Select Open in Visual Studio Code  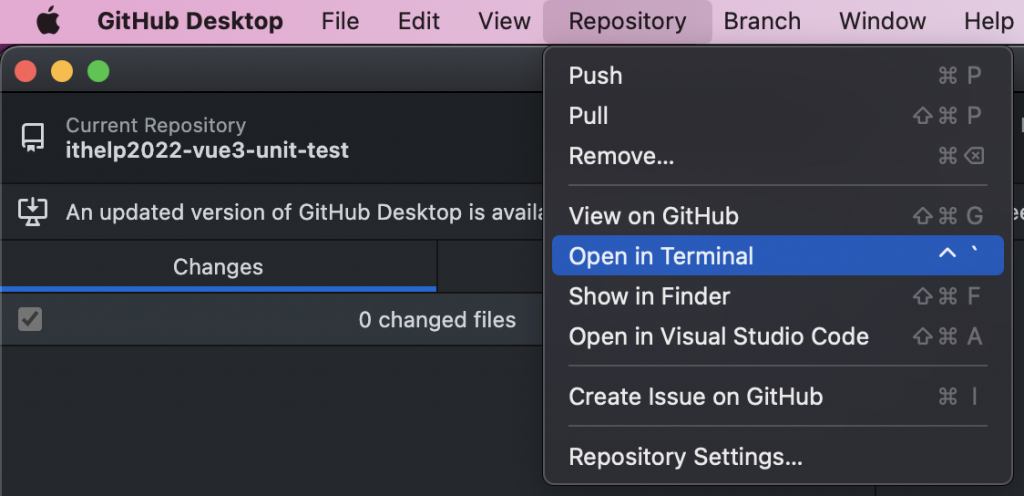(718, 337)
